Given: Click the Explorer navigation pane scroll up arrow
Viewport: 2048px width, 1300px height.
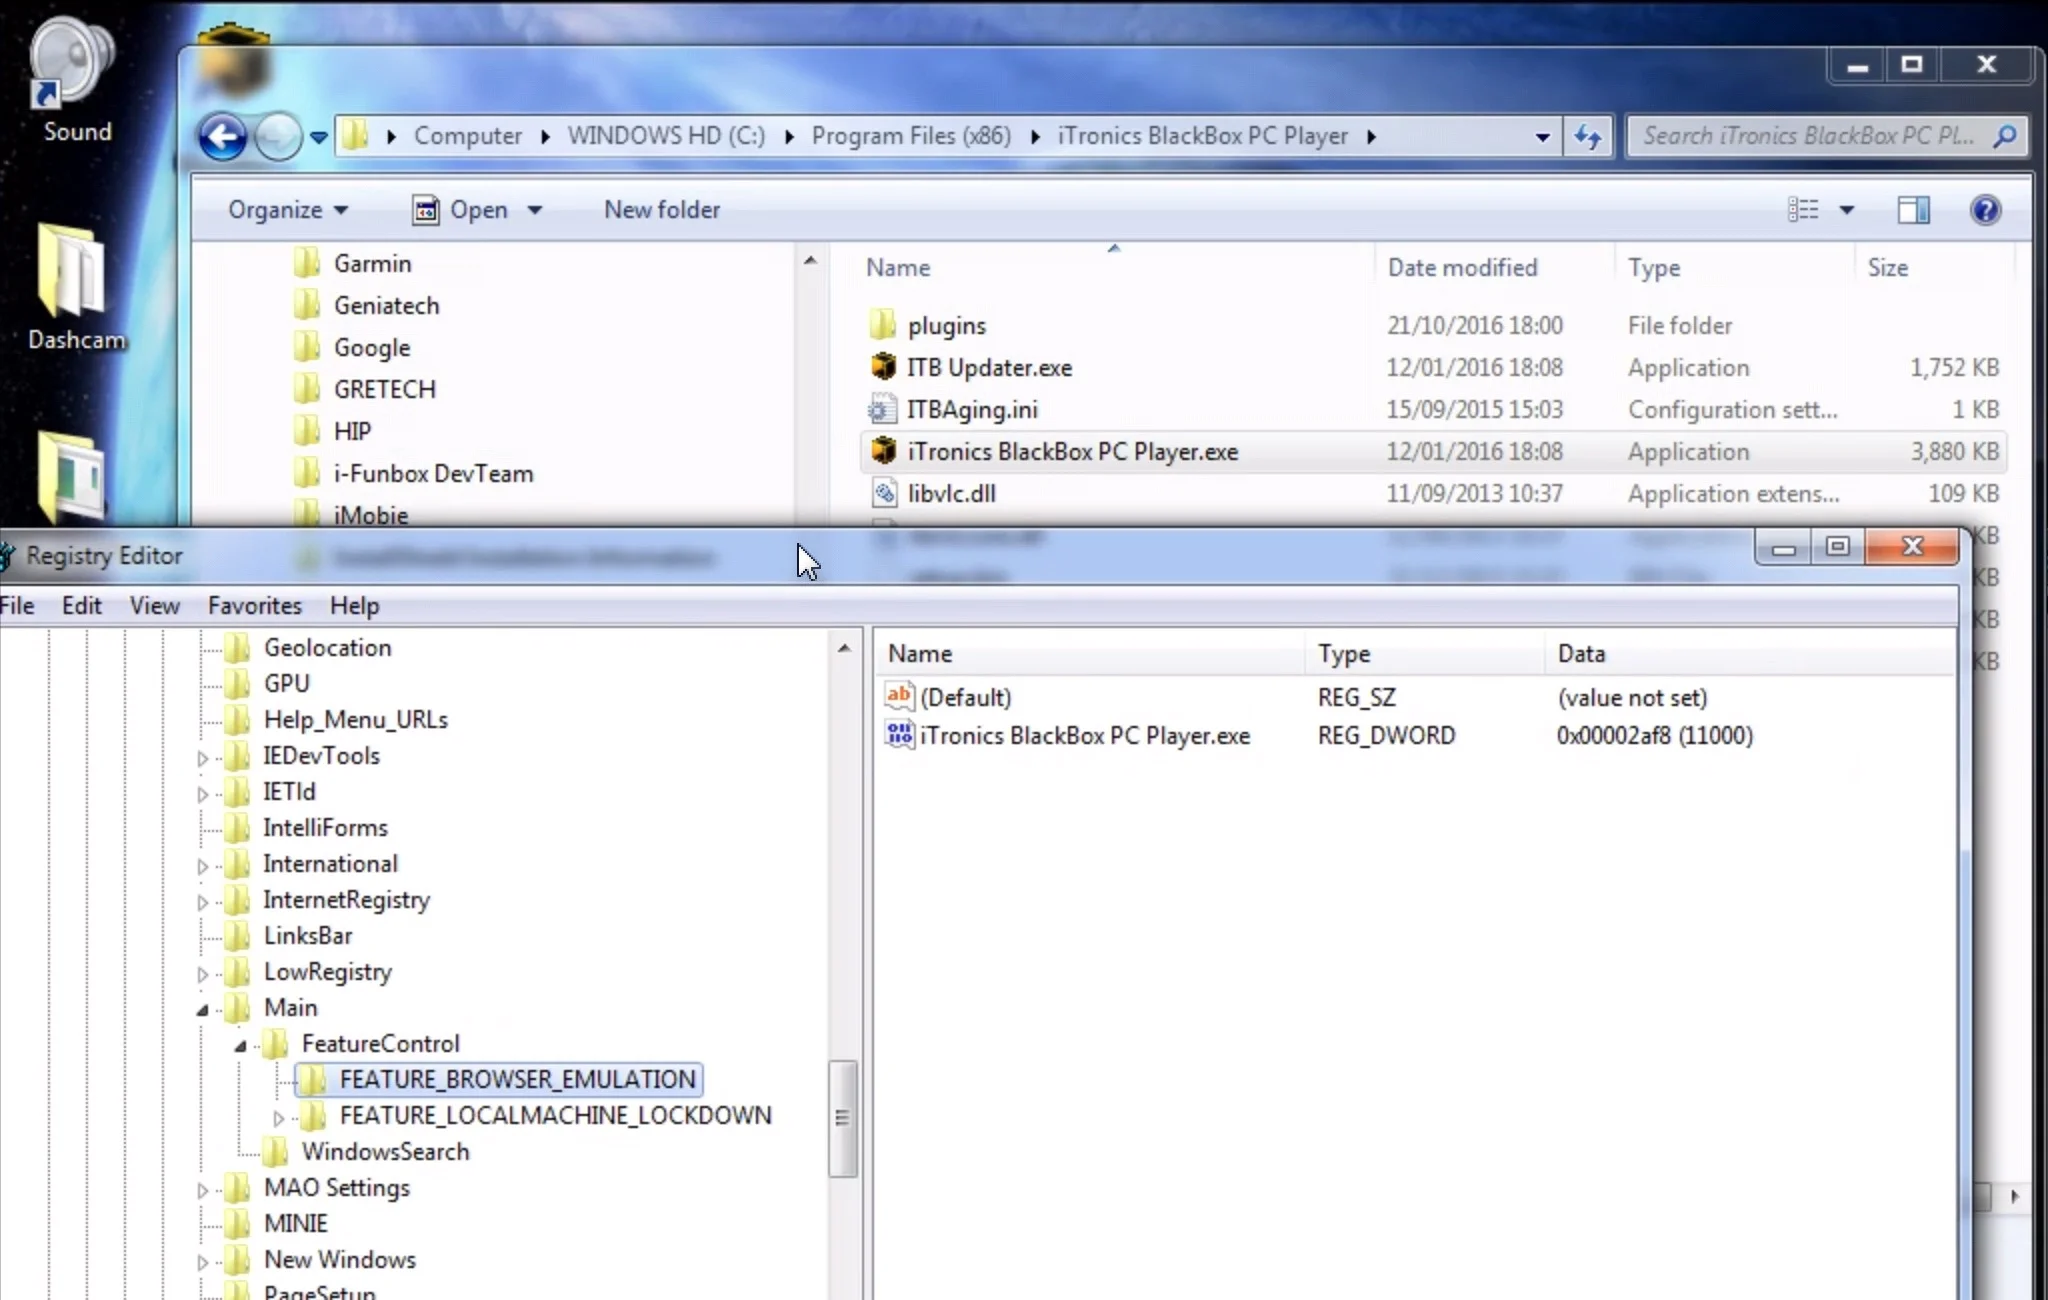Looking at the screenshot, I should point(810,261).
